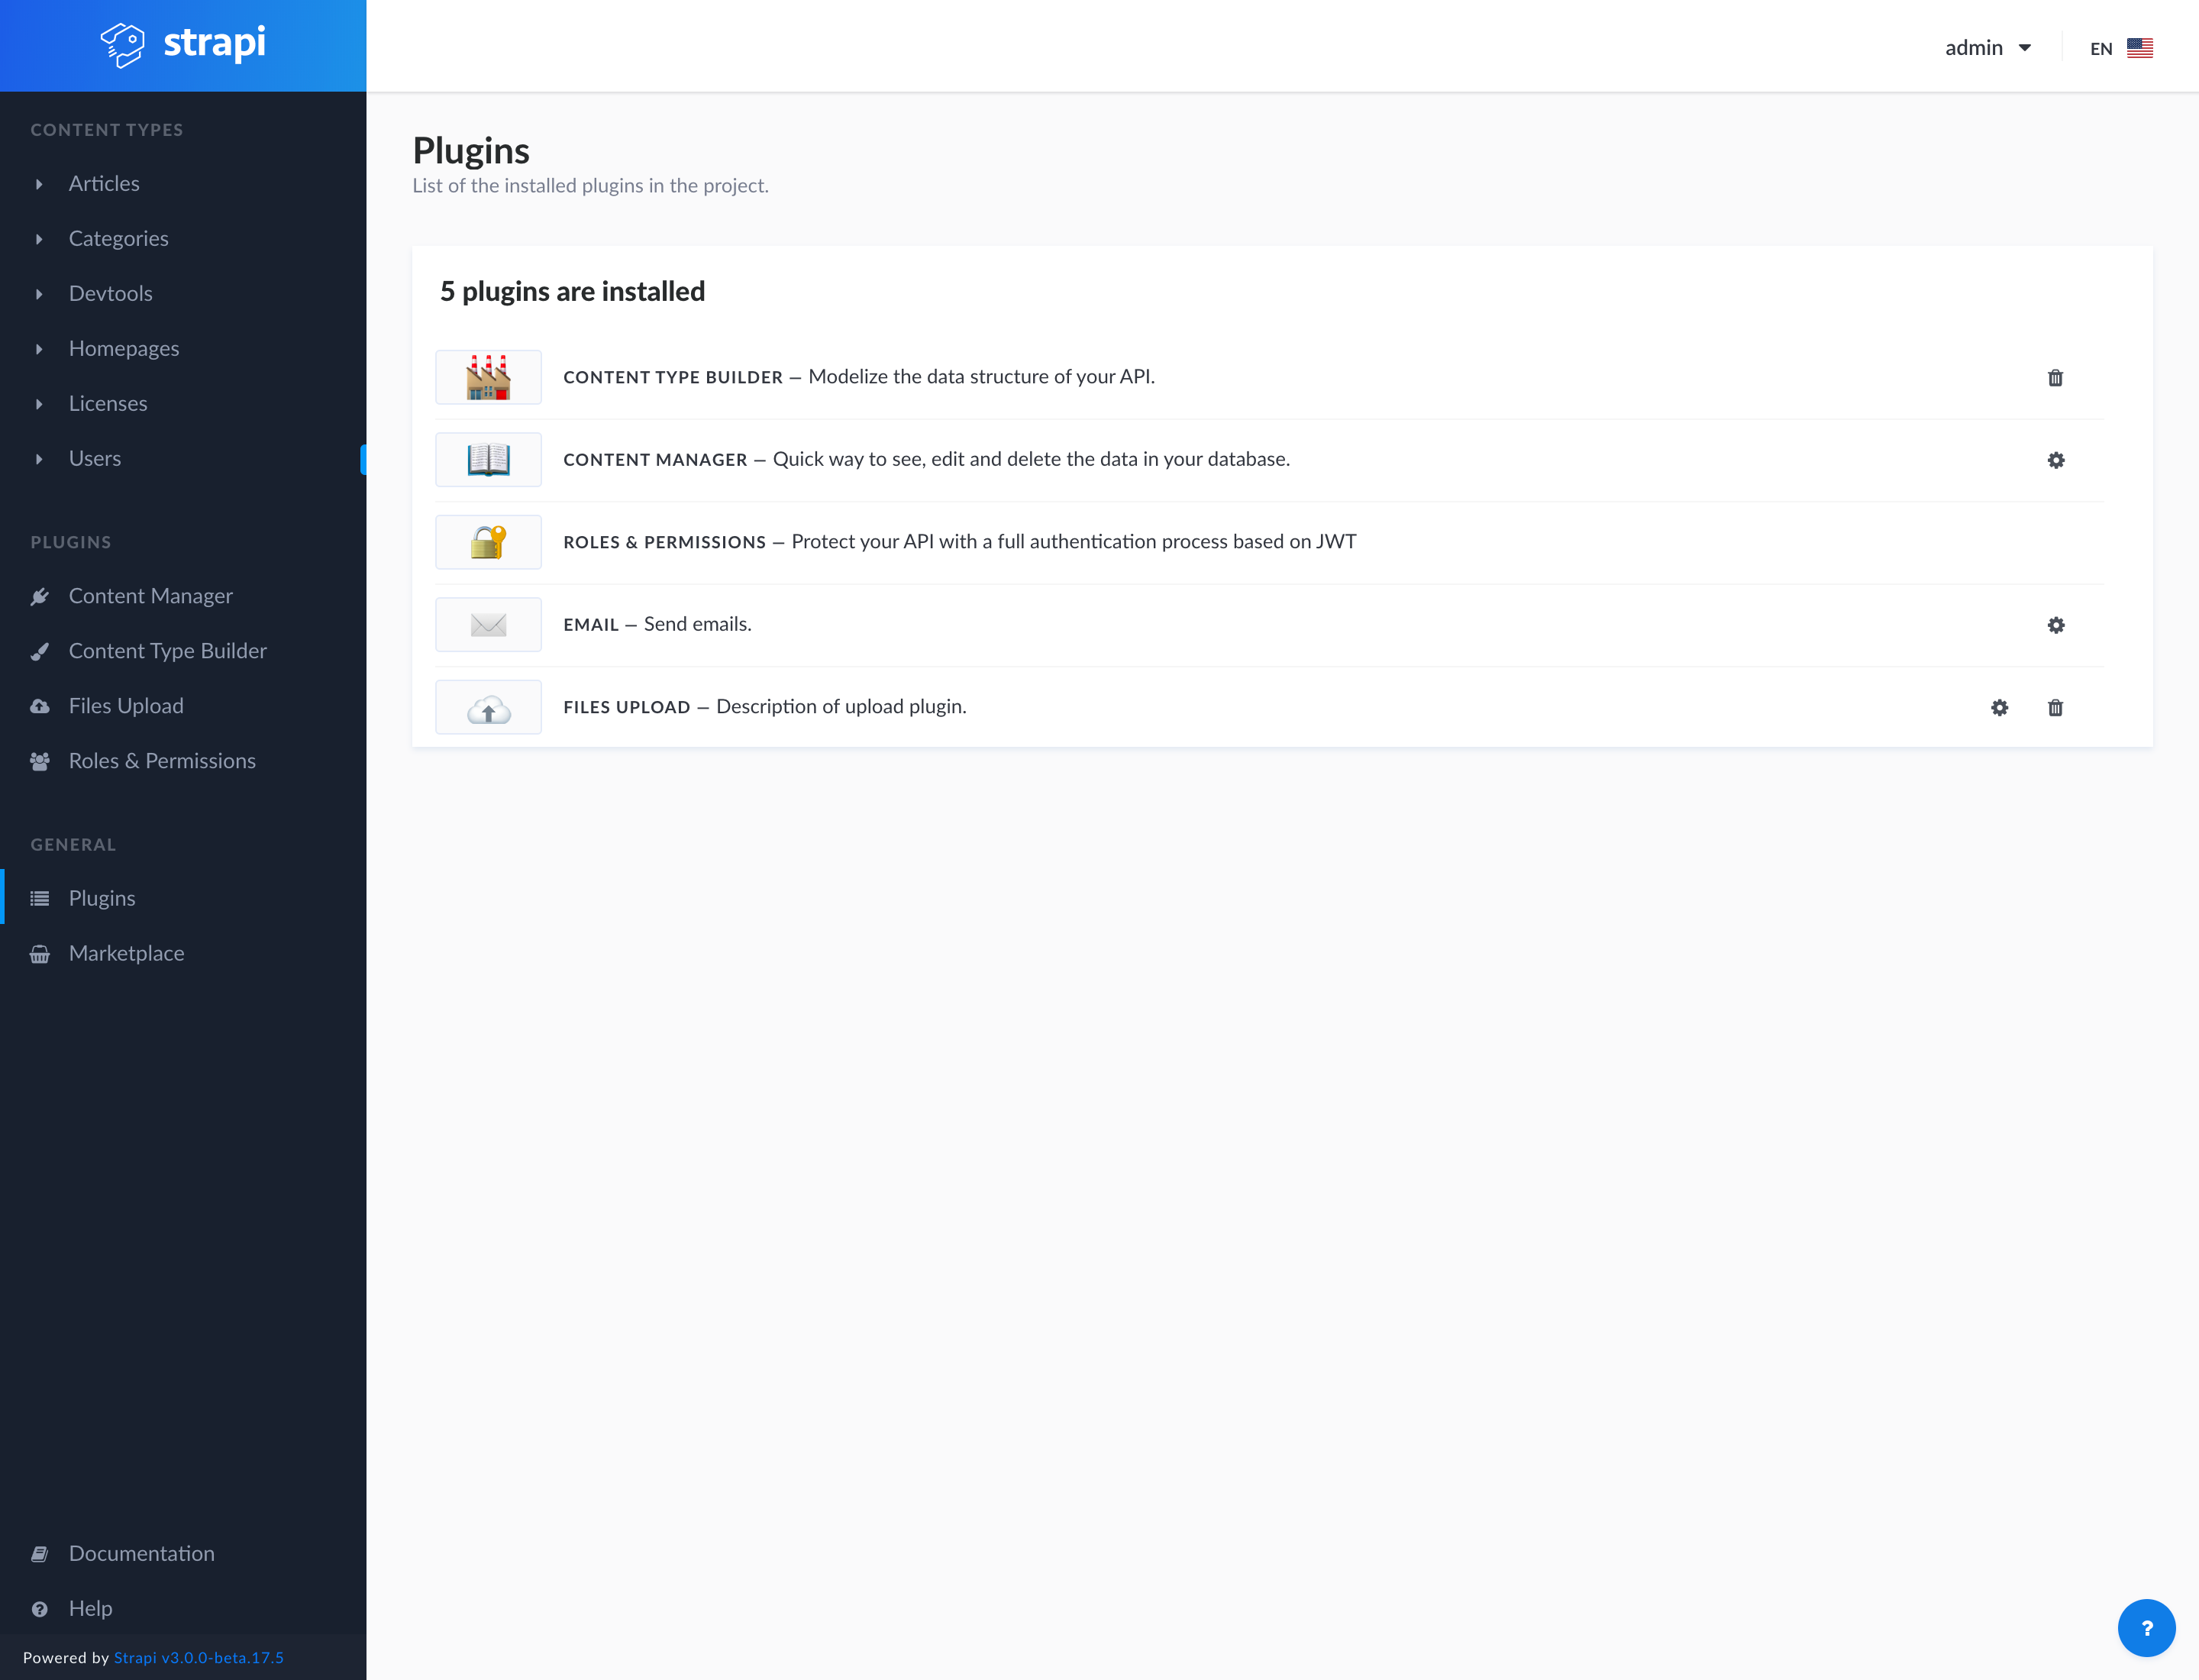
Task: Open Email plugin settings gear
Action: pyautogui.click(x=2055, y=625)
